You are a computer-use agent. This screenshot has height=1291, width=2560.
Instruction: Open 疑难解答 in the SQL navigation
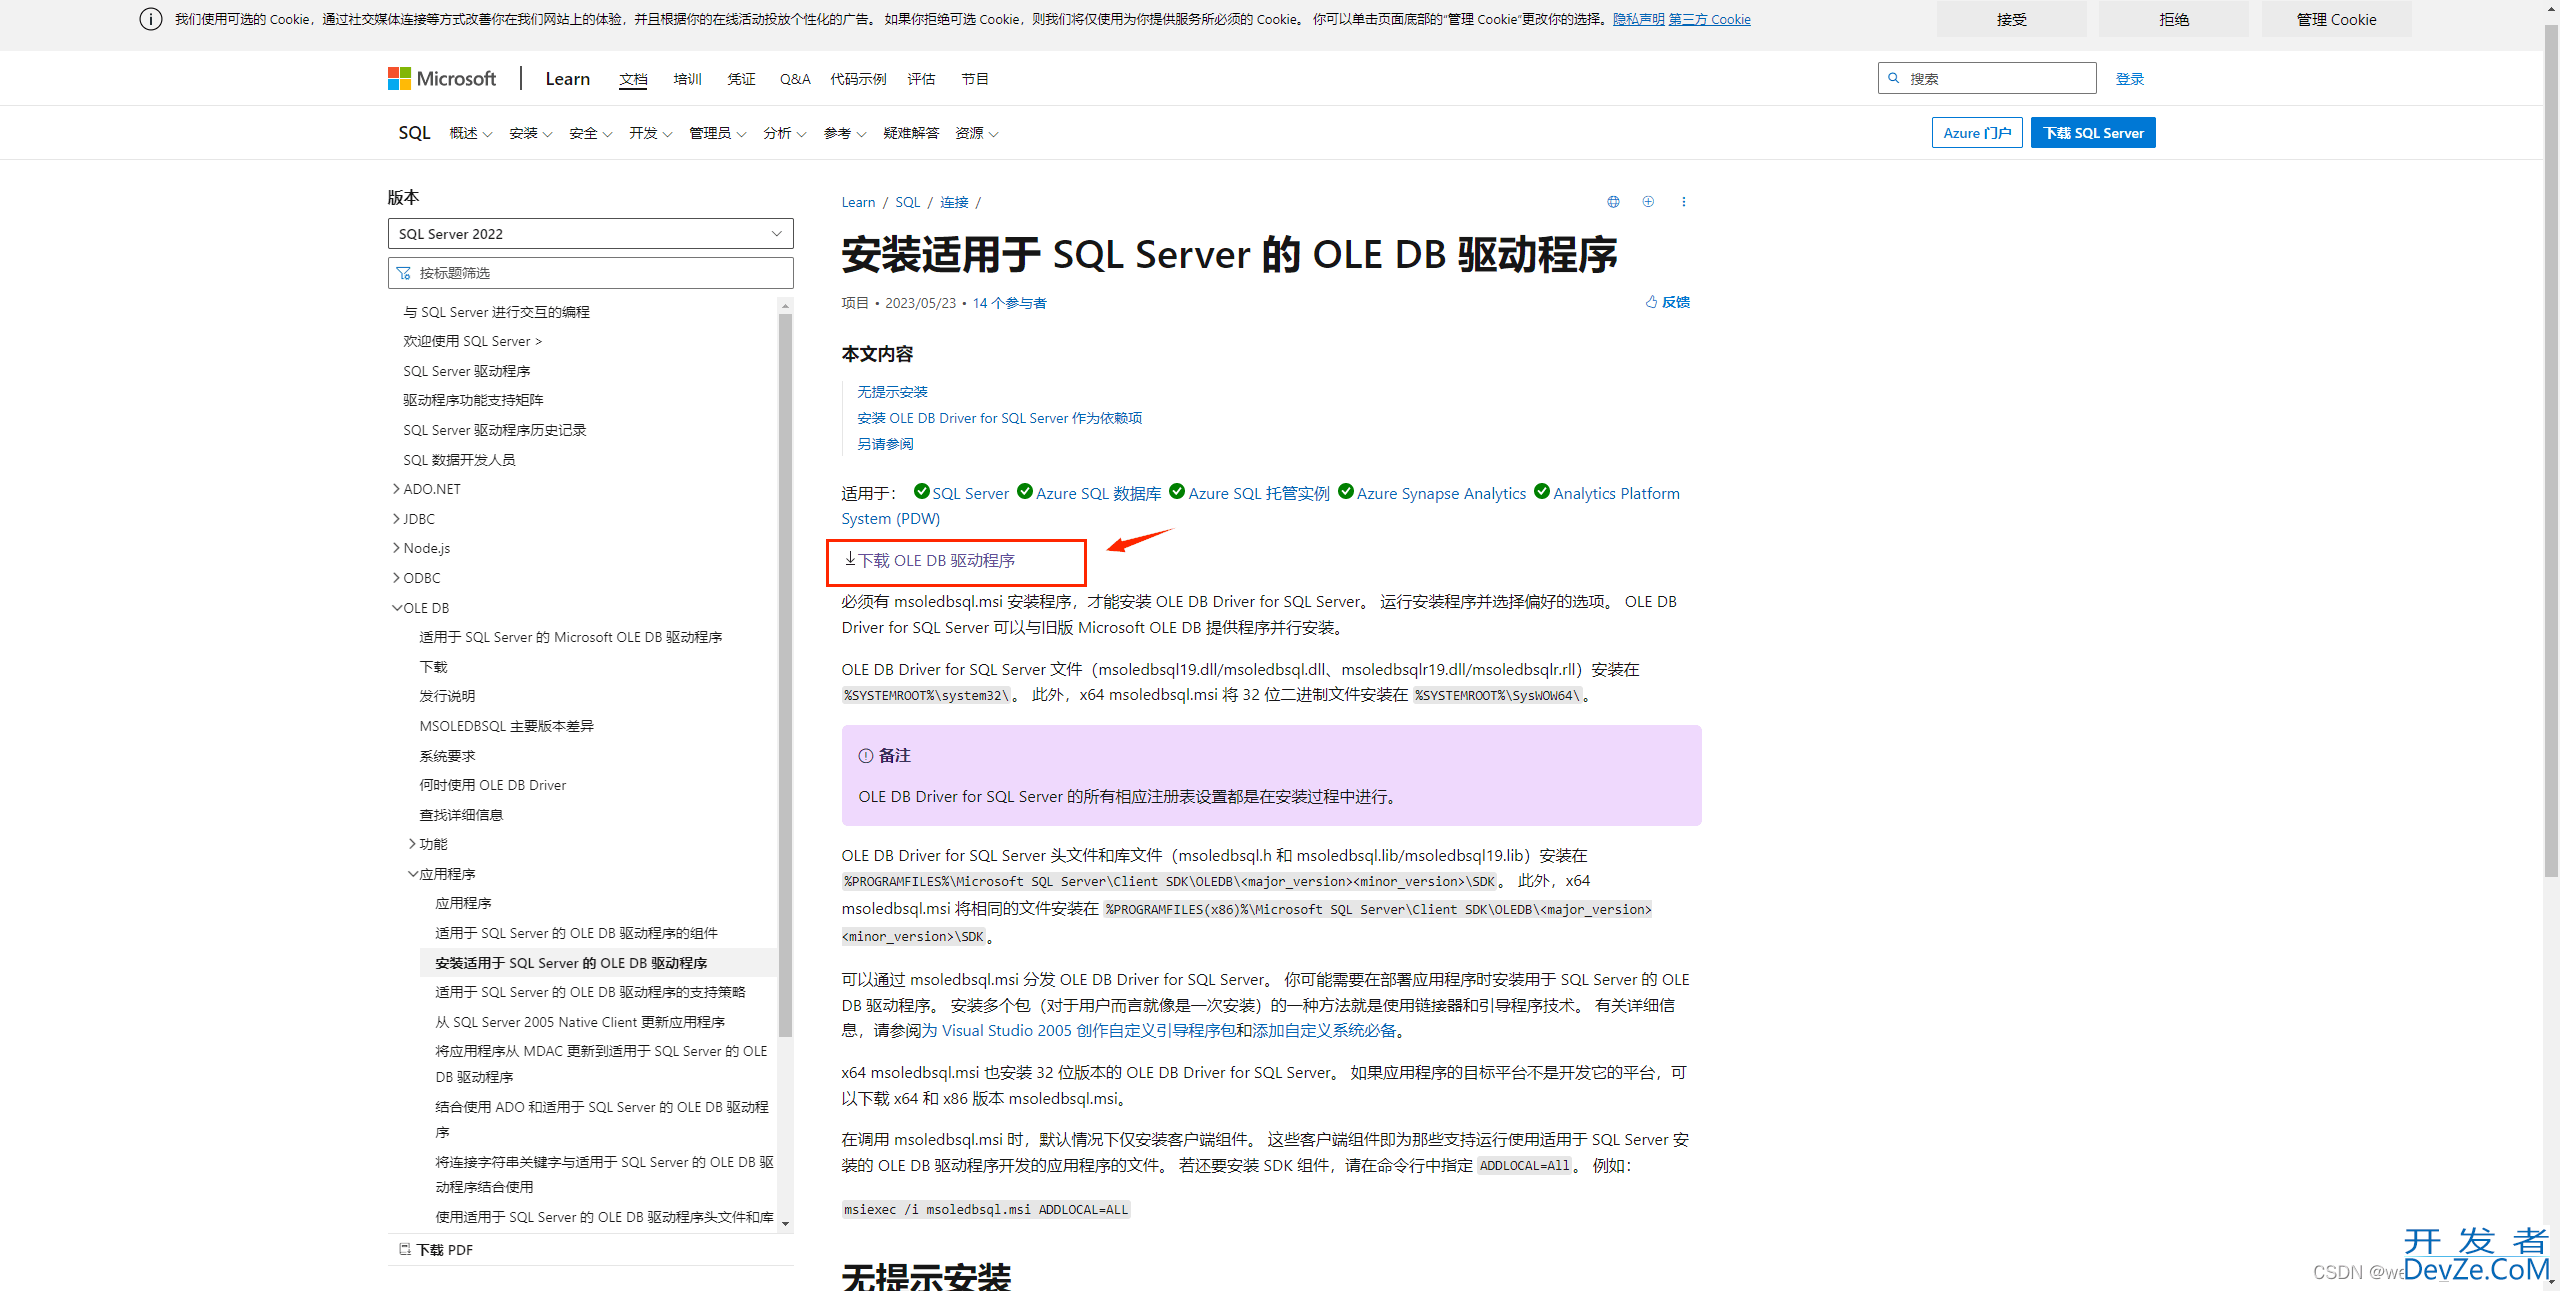click(x=911, y=133)
